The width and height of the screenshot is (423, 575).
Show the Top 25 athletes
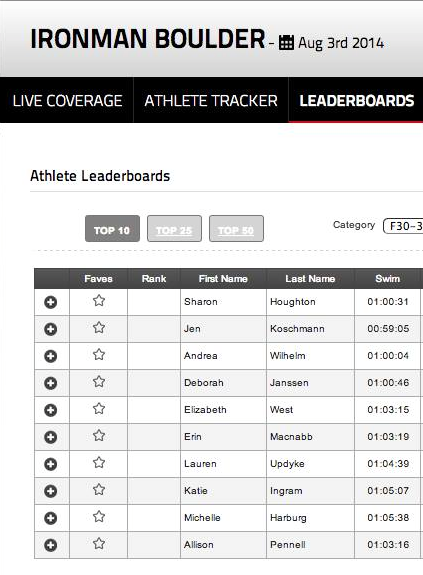174,228
